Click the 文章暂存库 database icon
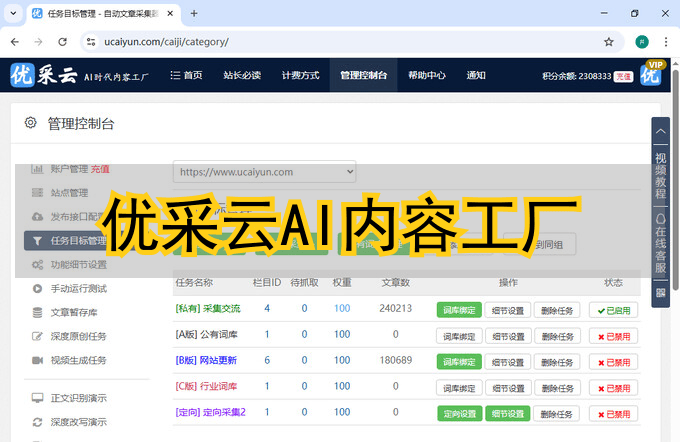The width and height of the screenshot is (680, 442). [37, 312]
